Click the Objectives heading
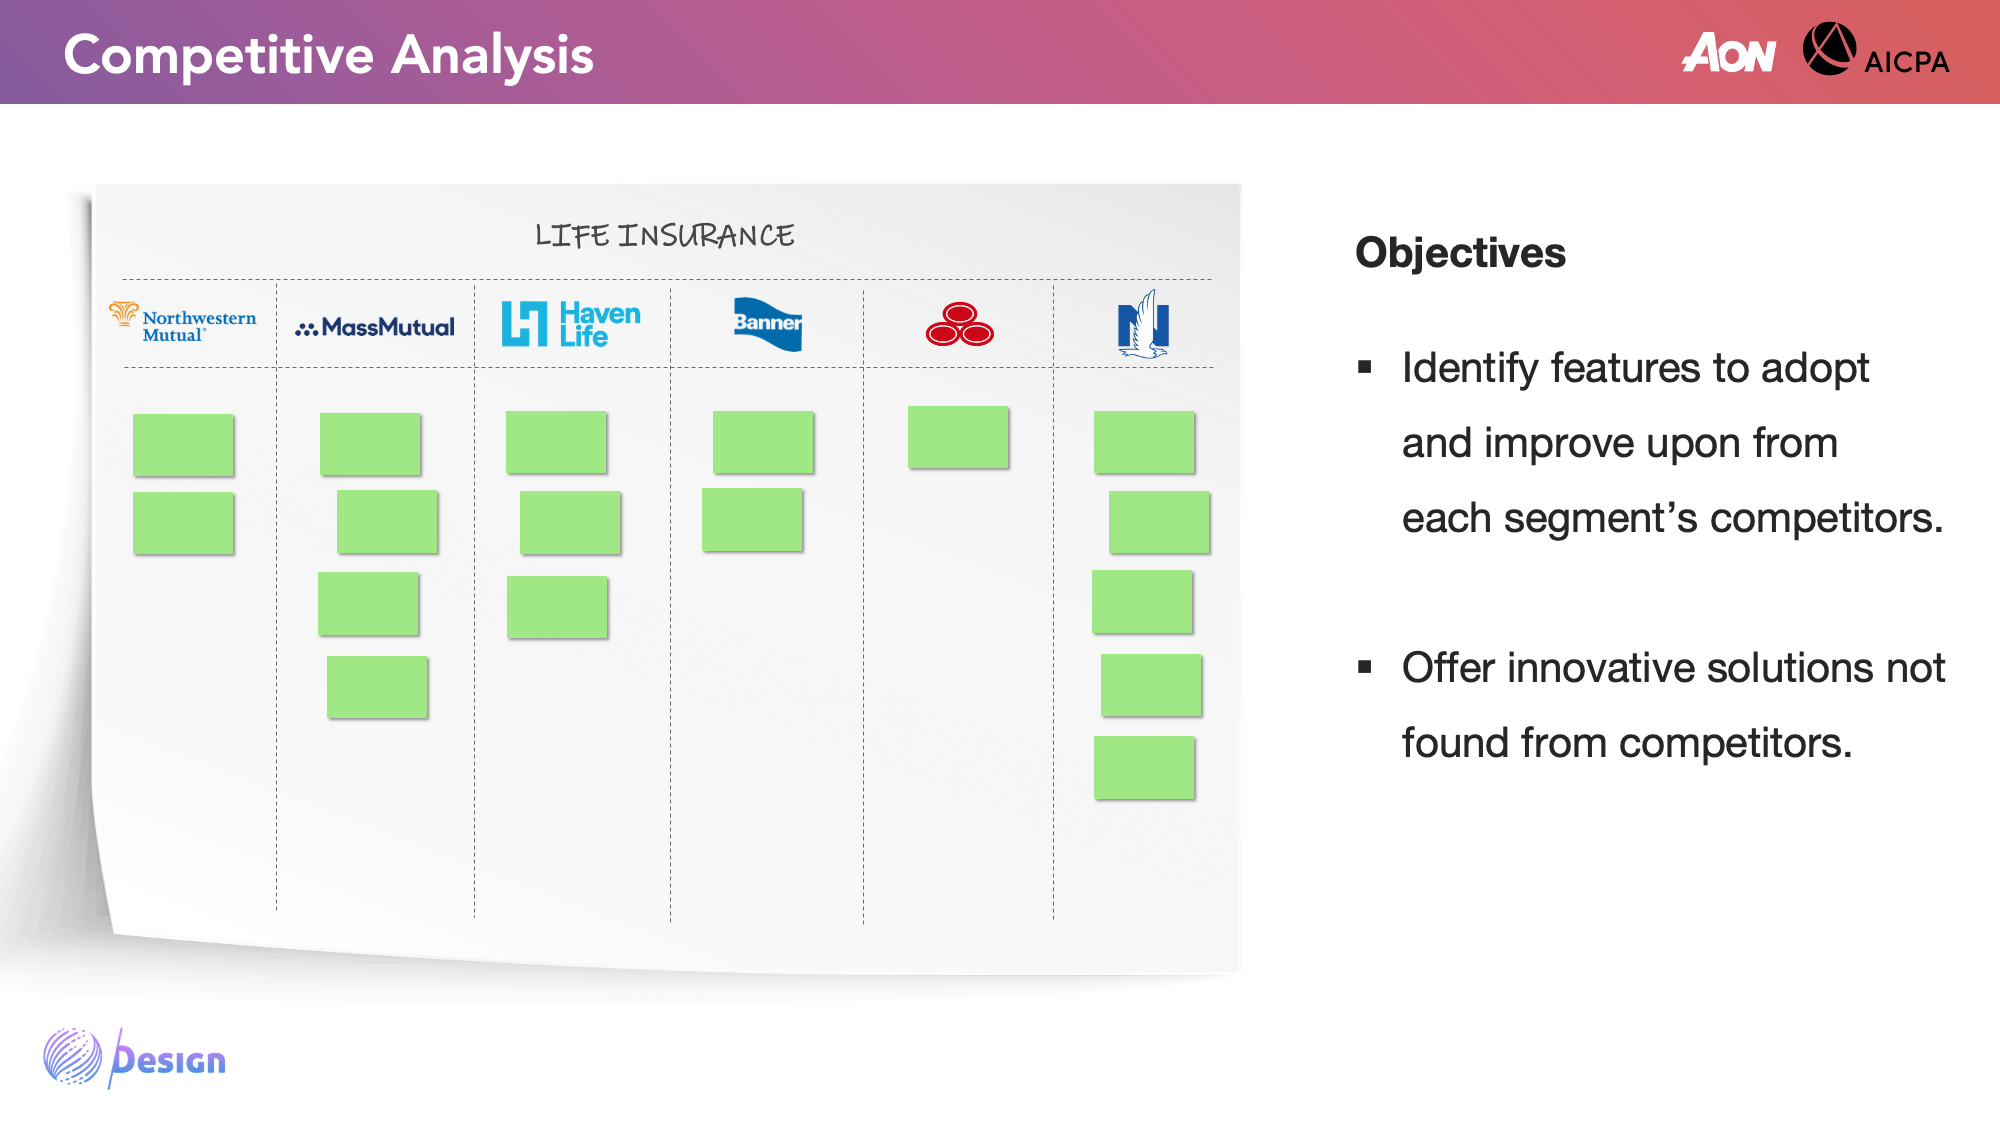The width and height of the screenshot is (2000, 1125). pos(1460,253)
